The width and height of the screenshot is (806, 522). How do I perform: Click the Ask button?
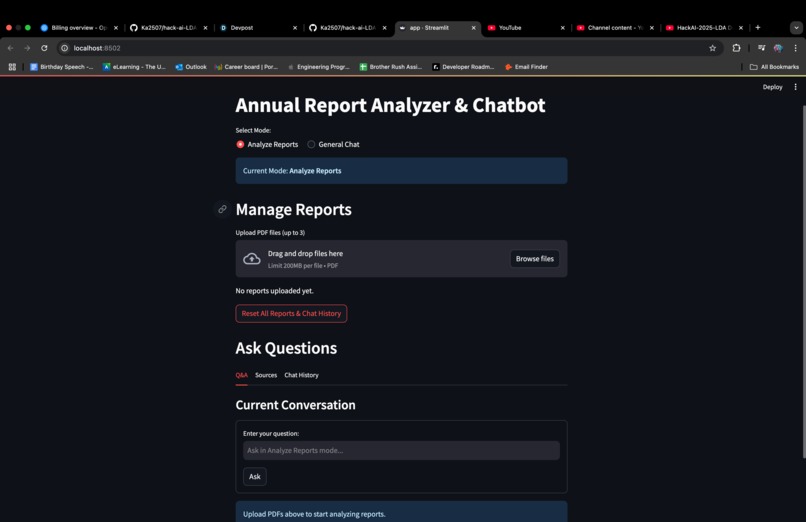click(x=254, y=476)
